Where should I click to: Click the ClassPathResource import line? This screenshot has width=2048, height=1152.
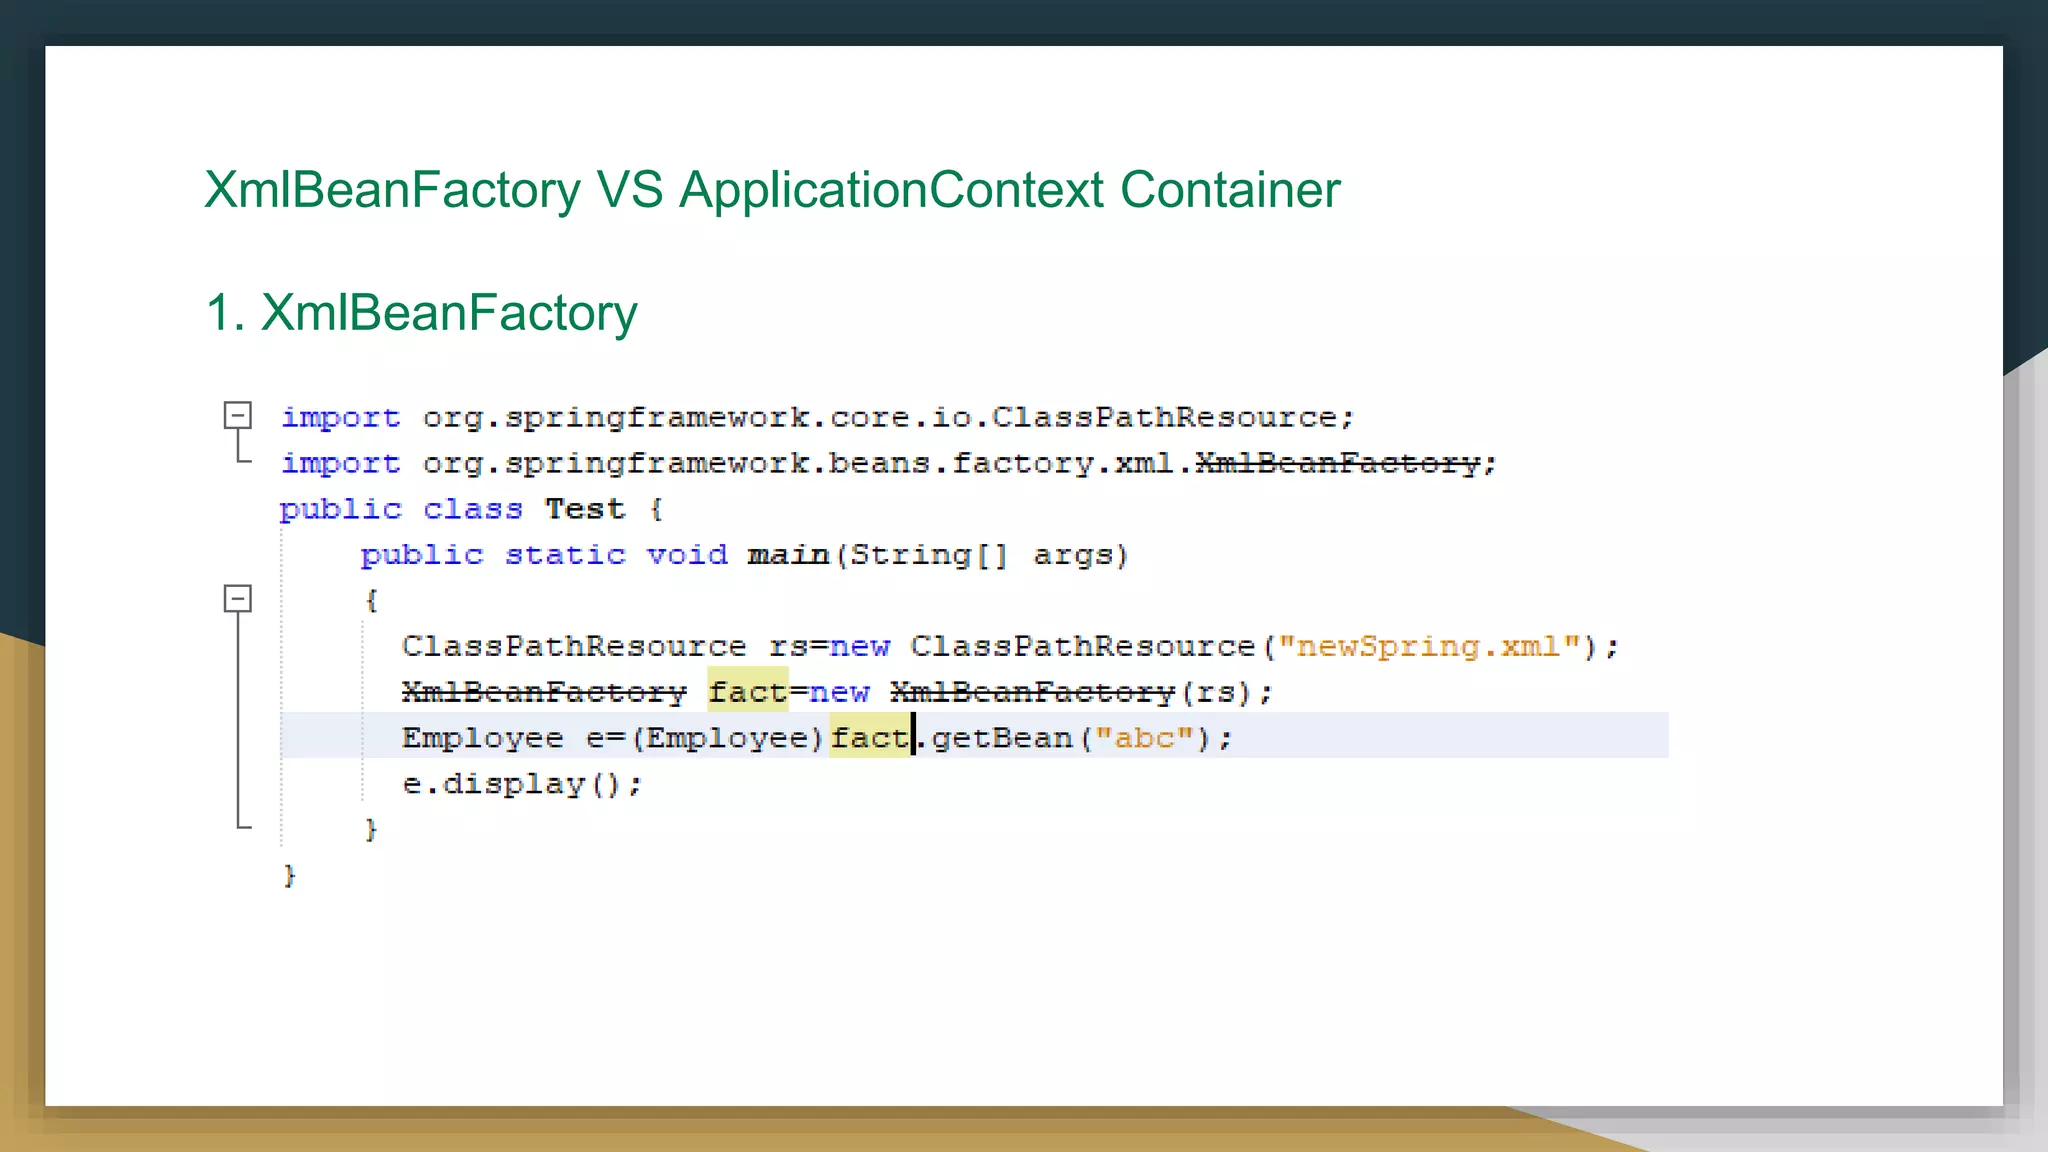pyautogui.click(x=817, y=417)
